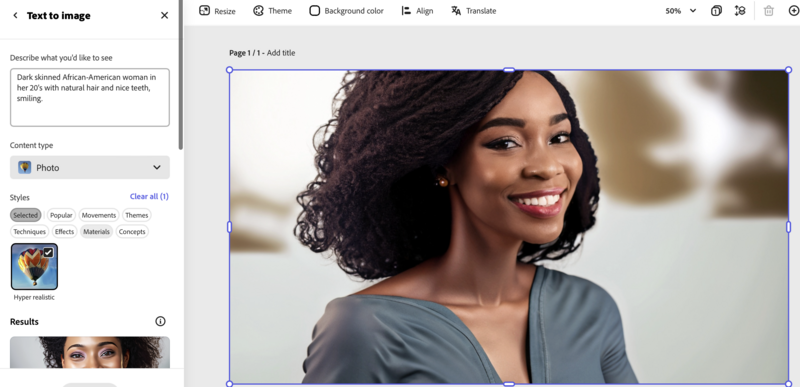Image resolution: width=800 pixels, height=387 pixels.
Task: Switch to Techniques styles tab
Action: [x=30, y=231]
